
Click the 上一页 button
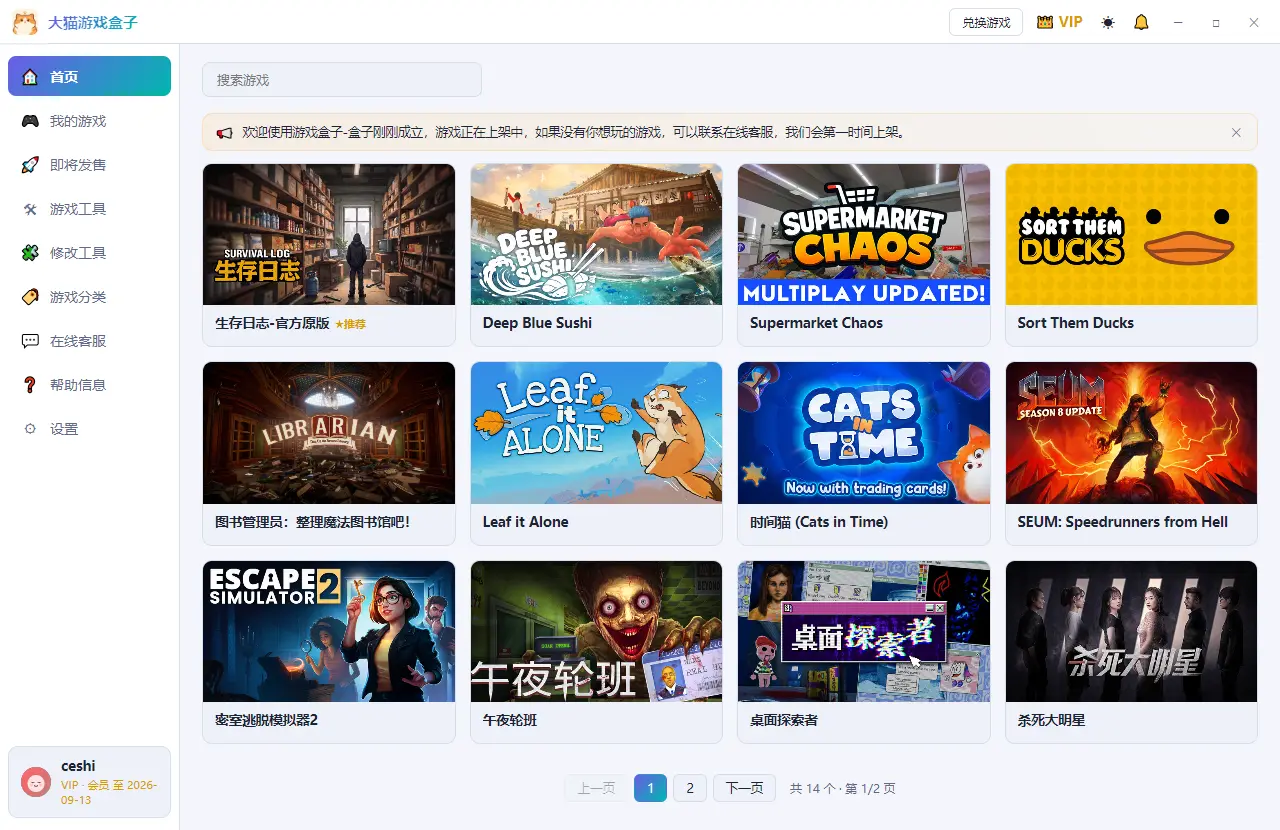coord(596,788)
